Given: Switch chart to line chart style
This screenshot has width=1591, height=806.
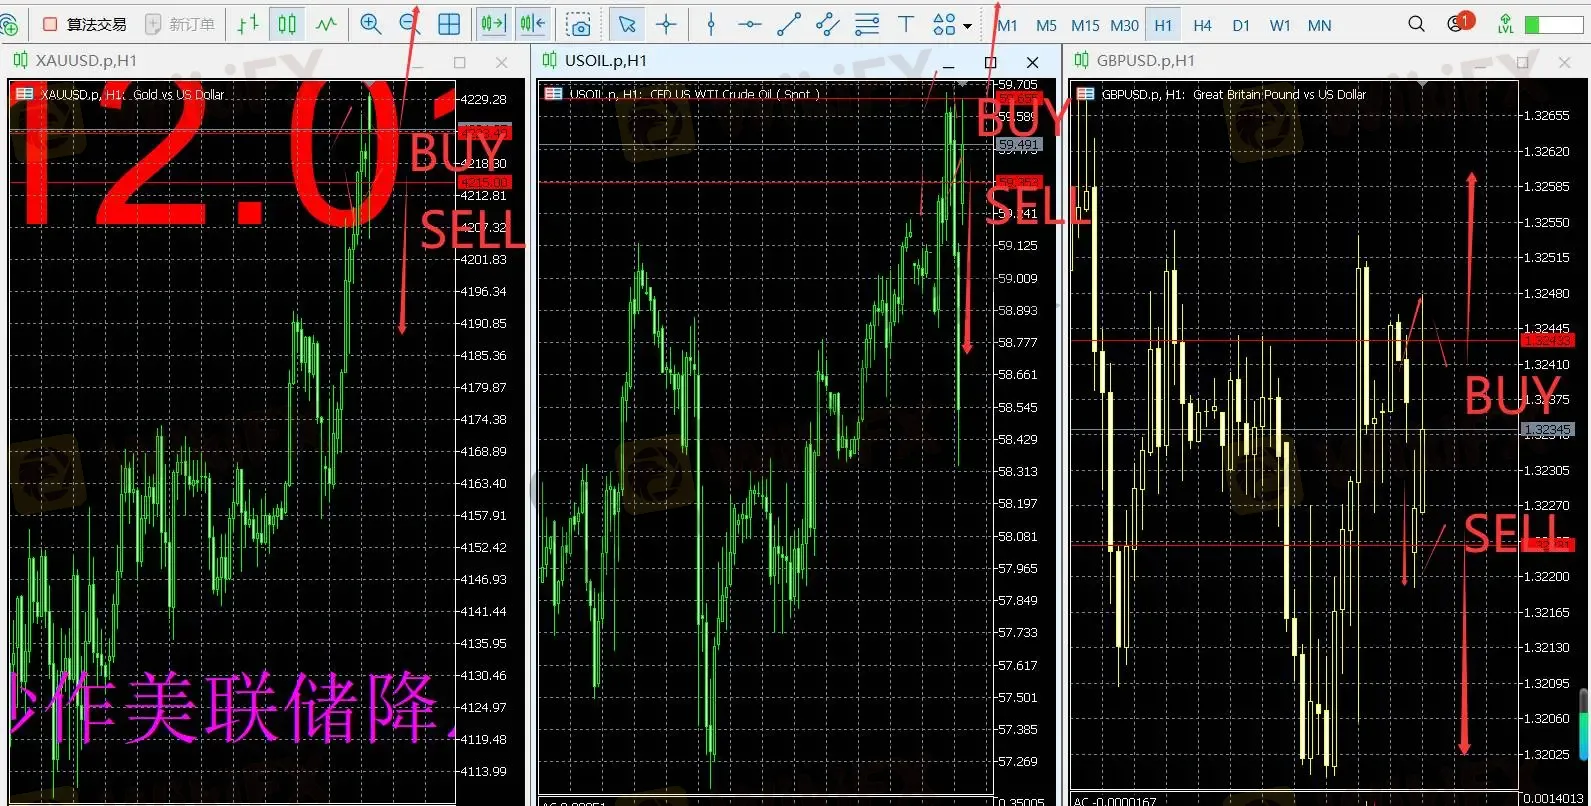Looking at the screenshot, I should point(326,24).
